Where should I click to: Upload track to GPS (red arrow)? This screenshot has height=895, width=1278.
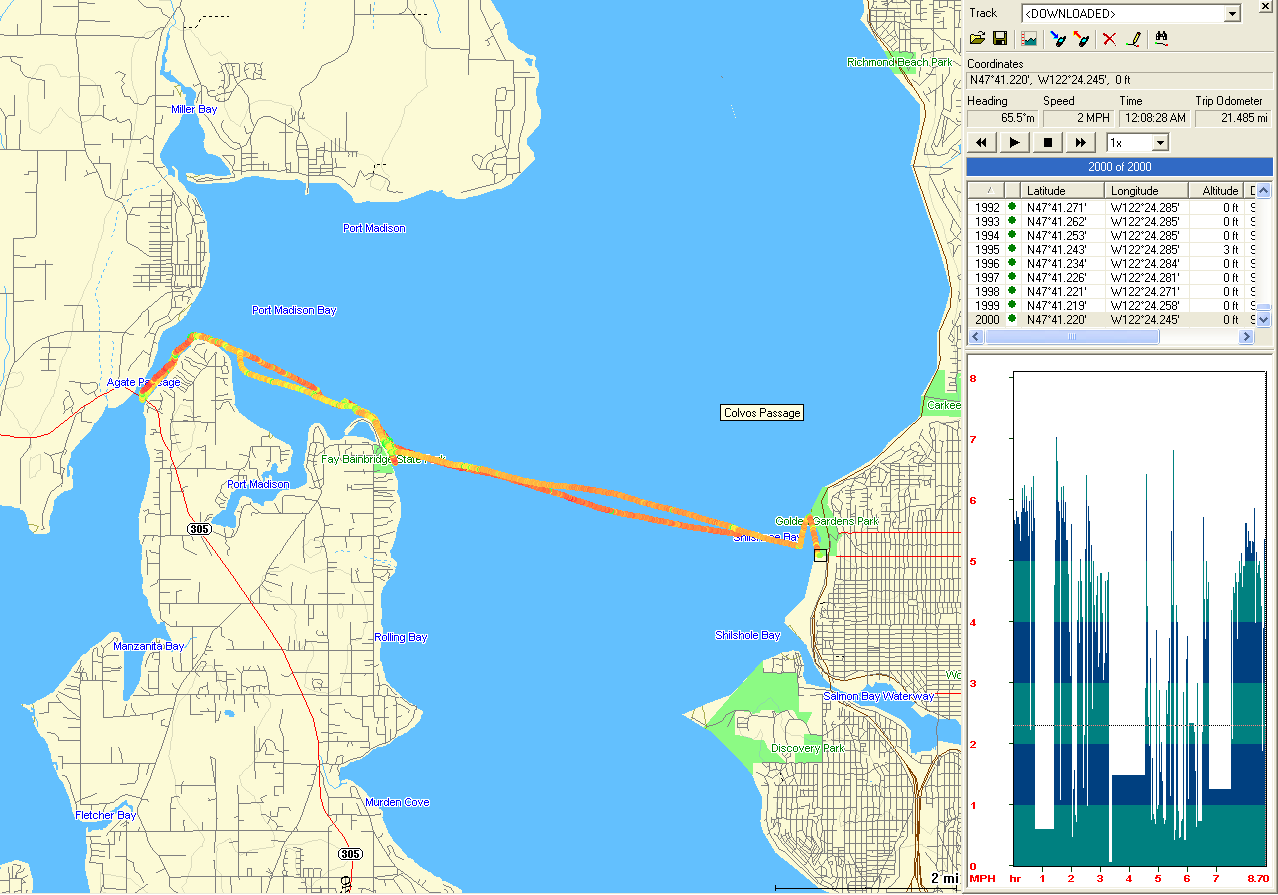pyautogui.click(x=1080, y=39)
